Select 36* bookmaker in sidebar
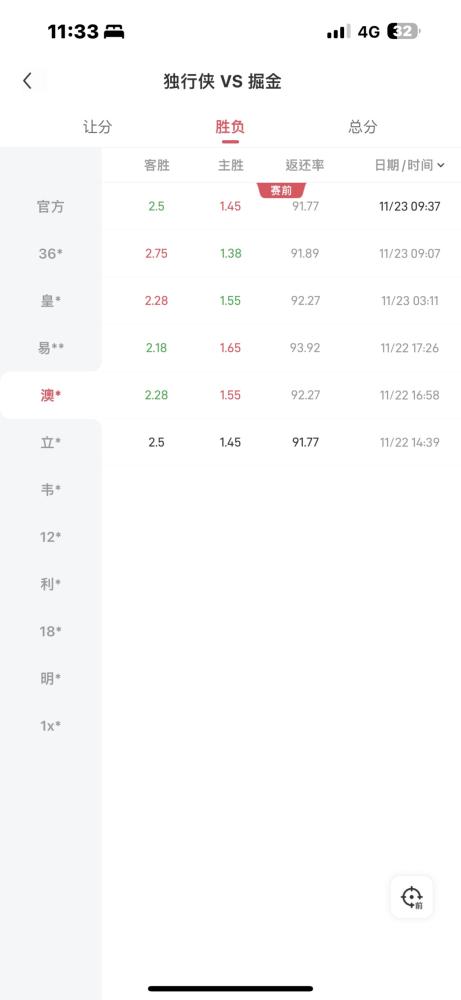This screenshot has width=461, height=1000. [50, 254]
